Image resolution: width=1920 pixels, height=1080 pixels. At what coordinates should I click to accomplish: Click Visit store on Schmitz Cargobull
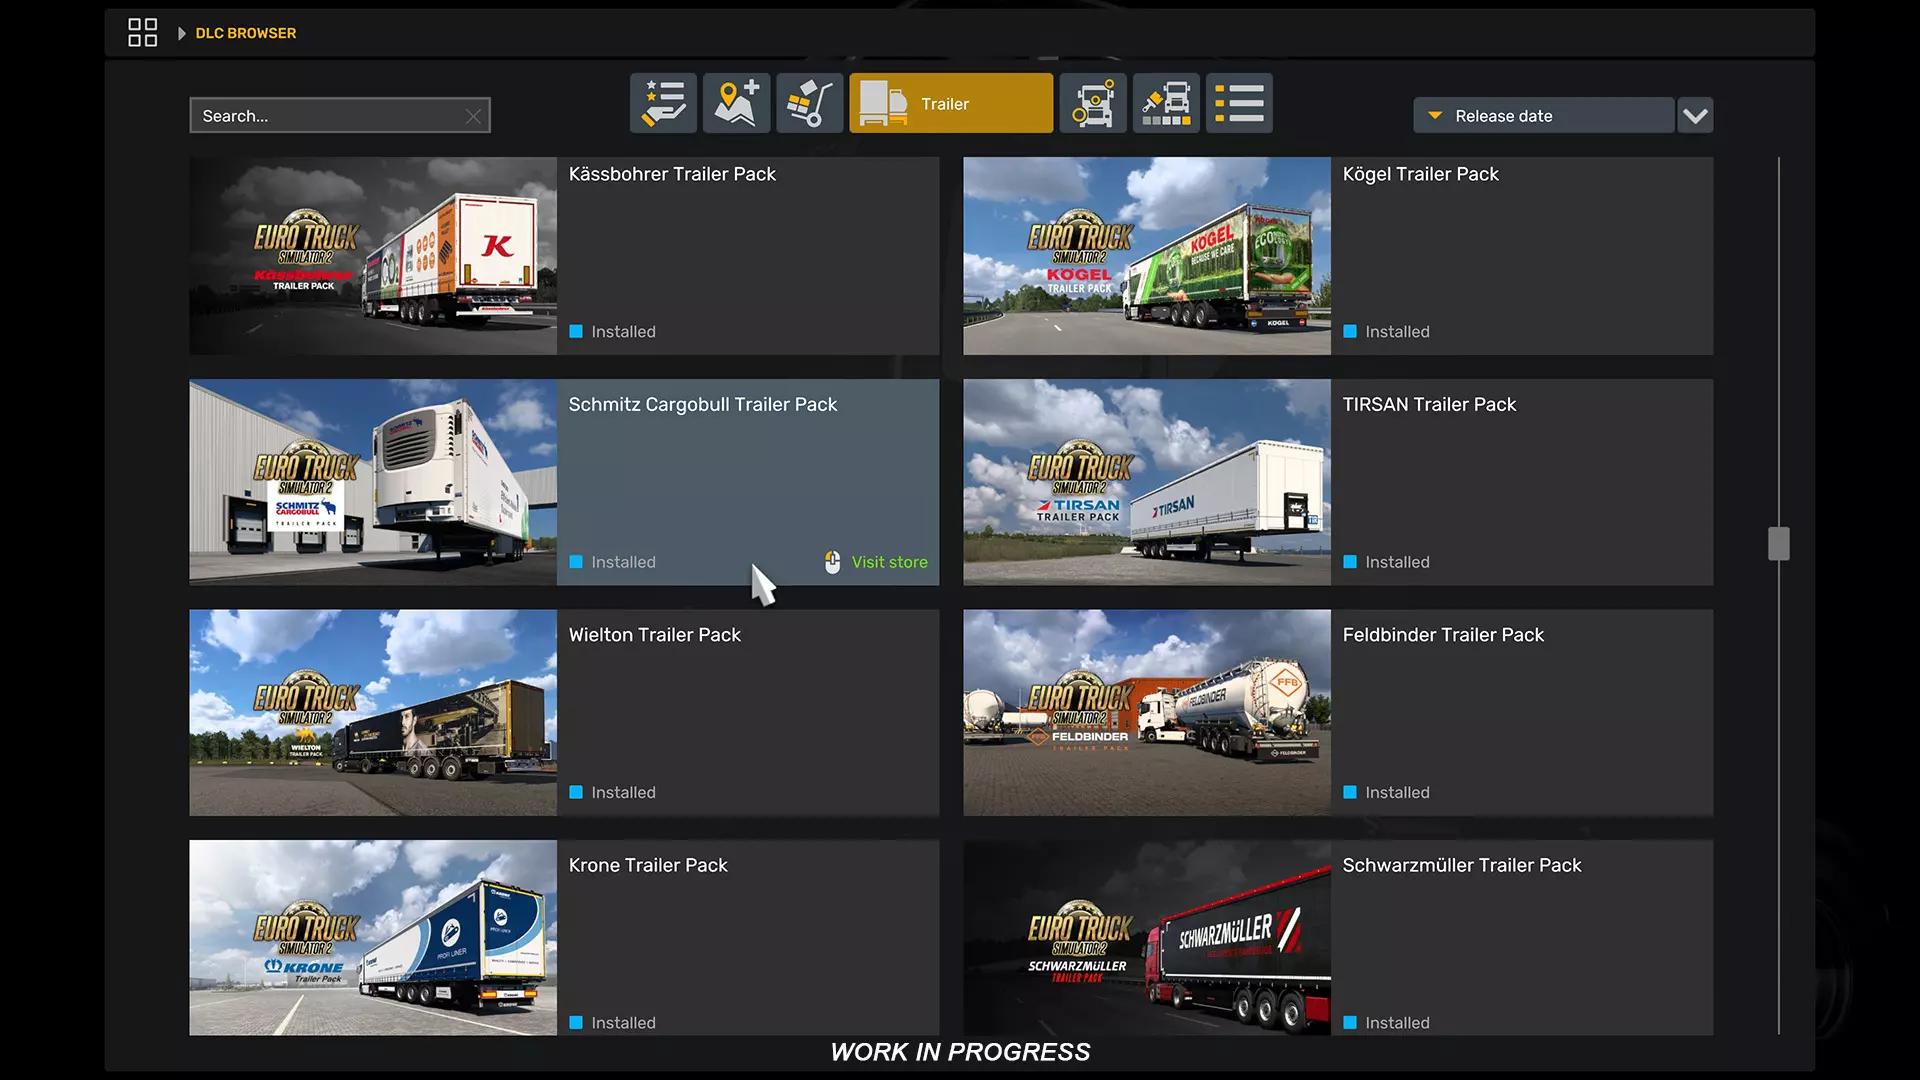888,562
